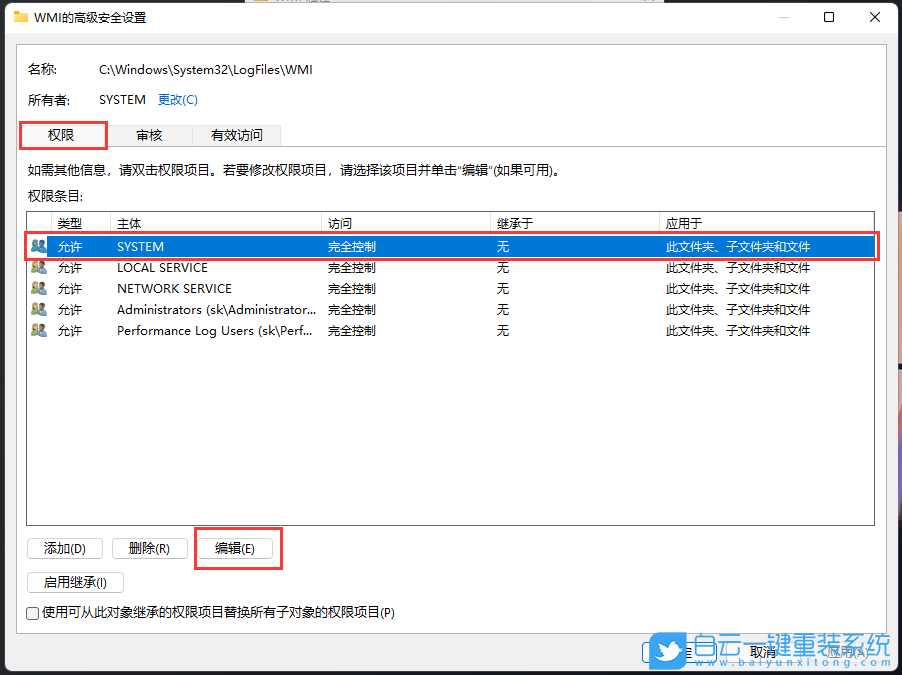Click the 删除(R) button
Viewport: 902px width, 675px height.
click(149, 548)
